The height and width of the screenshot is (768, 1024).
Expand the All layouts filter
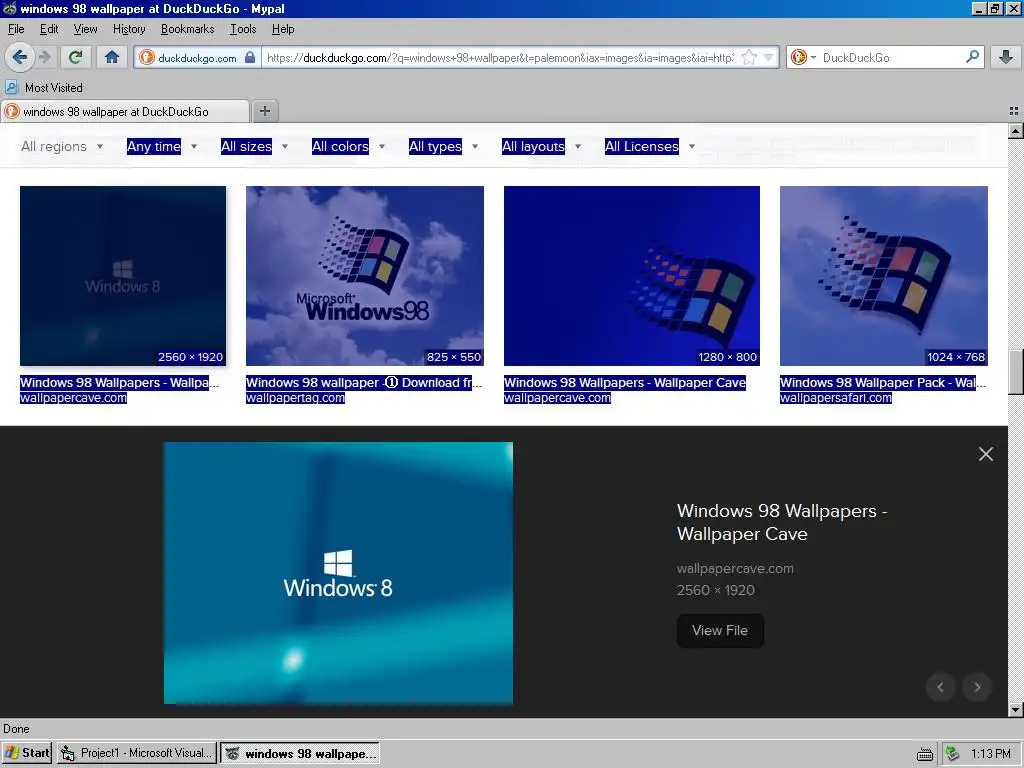541,146
